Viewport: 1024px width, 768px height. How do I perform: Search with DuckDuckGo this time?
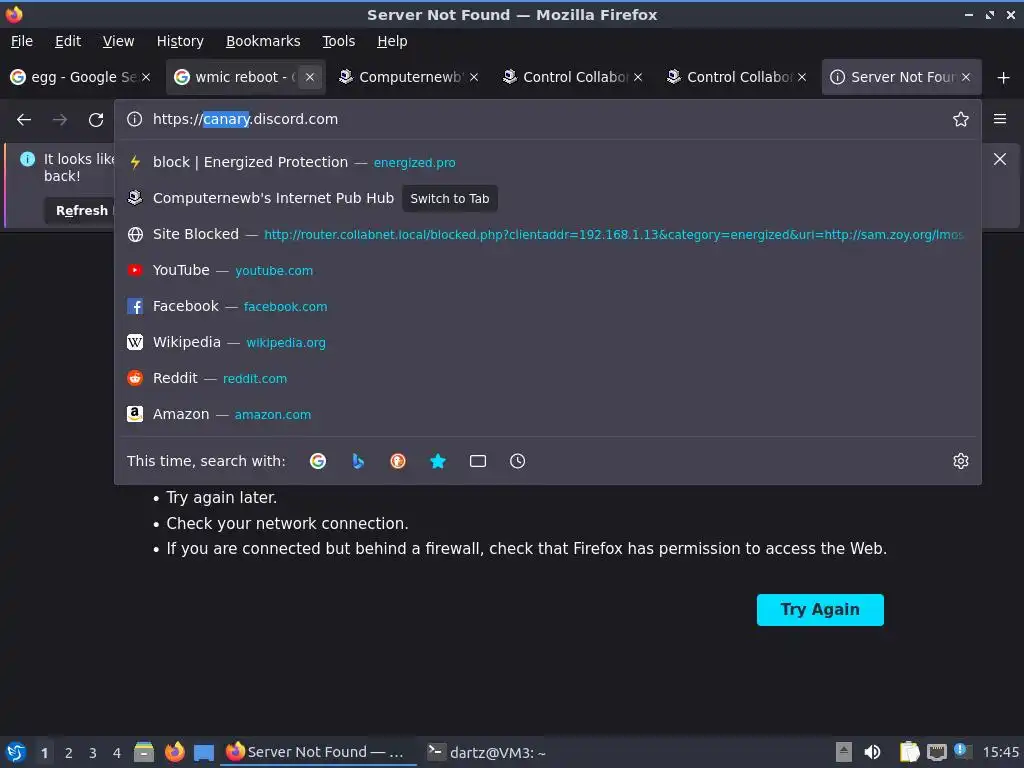[398, 461]
